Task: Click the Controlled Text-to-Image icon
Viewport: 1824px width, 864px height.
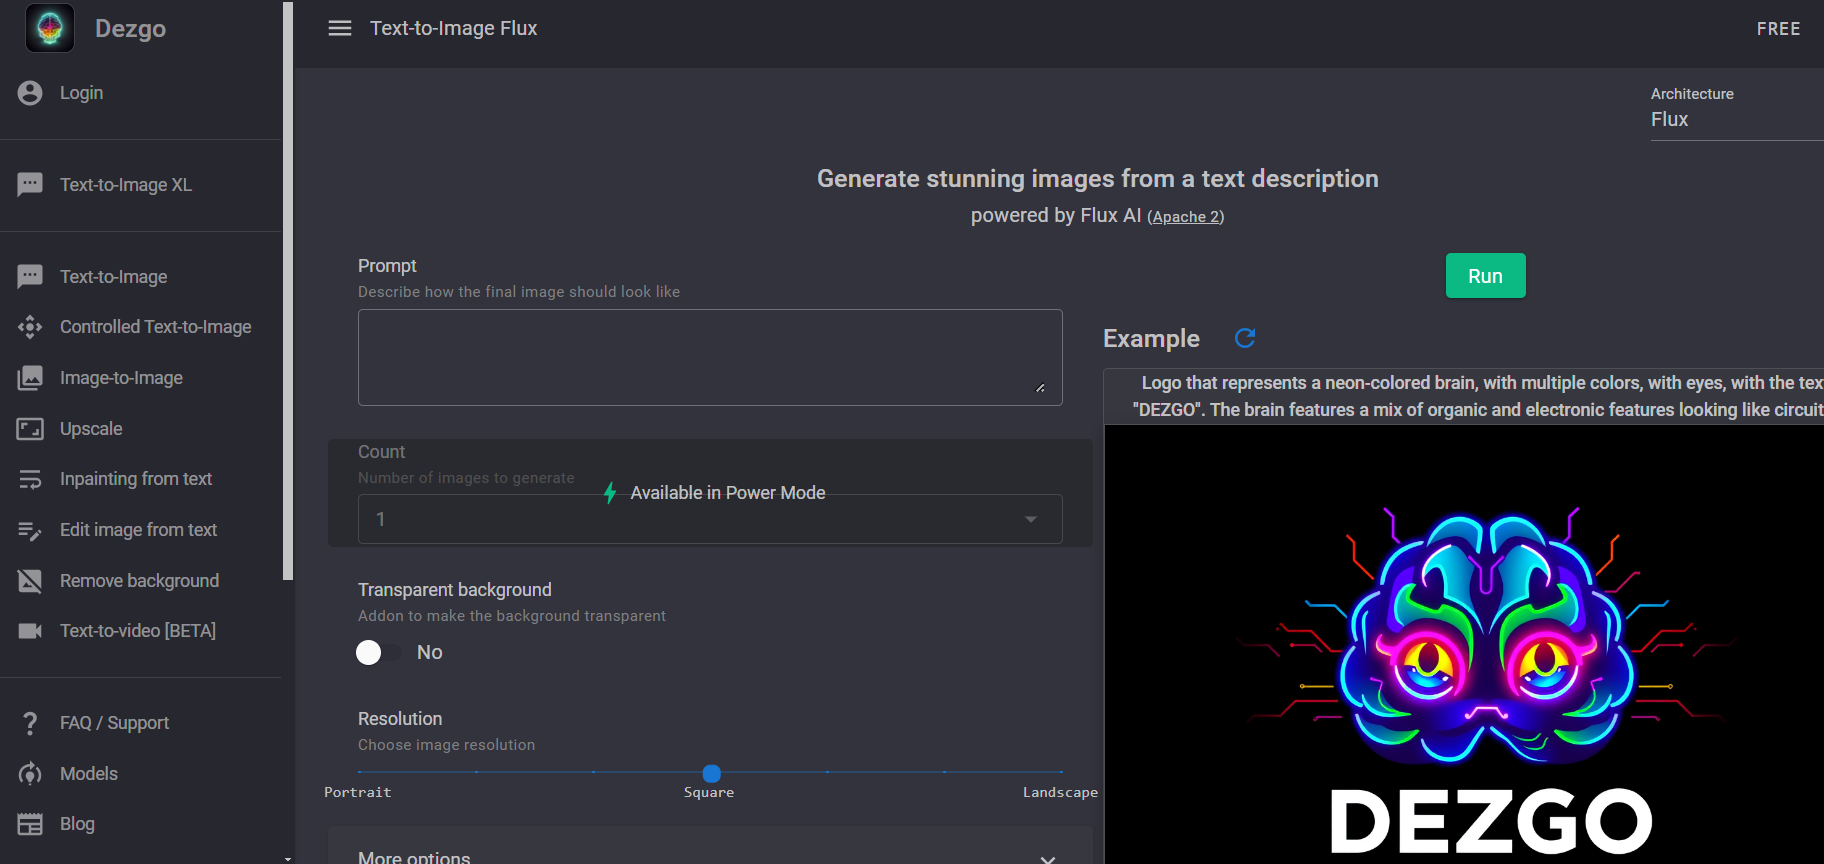Action: coord(30,327)
